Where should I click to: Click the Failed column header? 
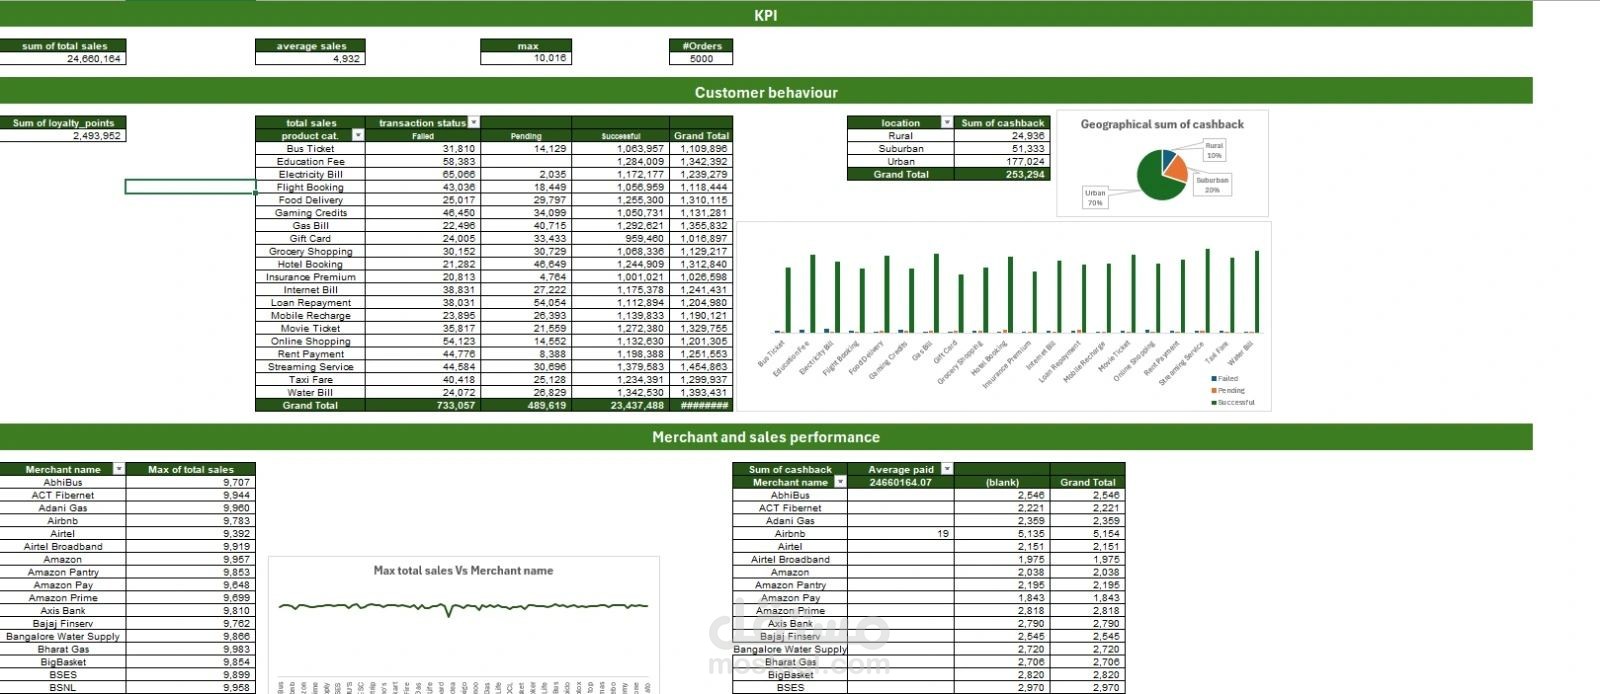point(423,136)
